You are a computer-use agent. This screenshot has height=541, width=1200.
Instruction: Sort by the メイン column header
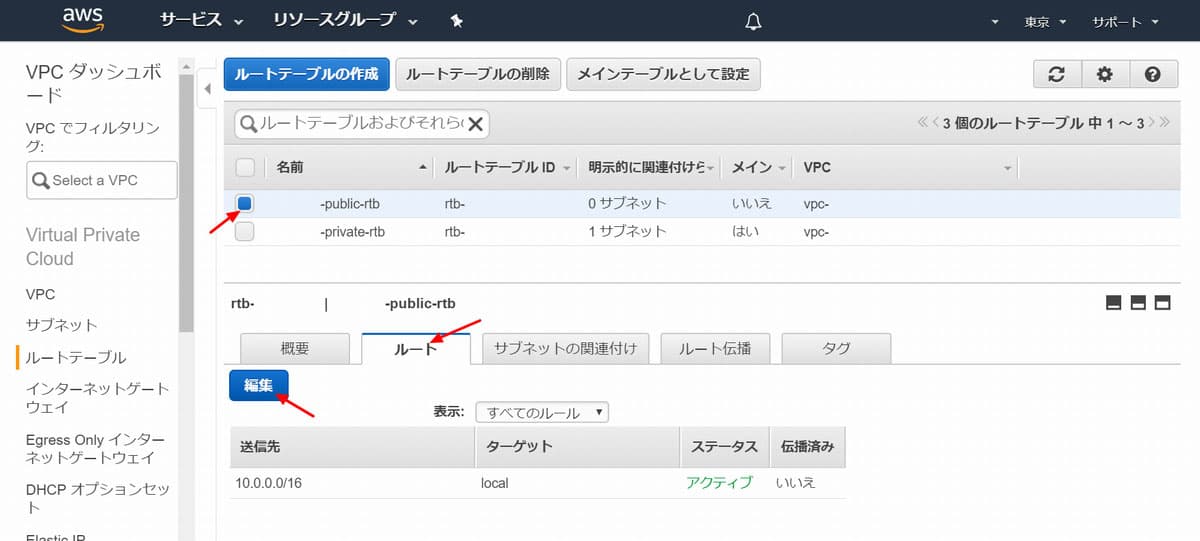pyautogui.click(x=759, y=167)
